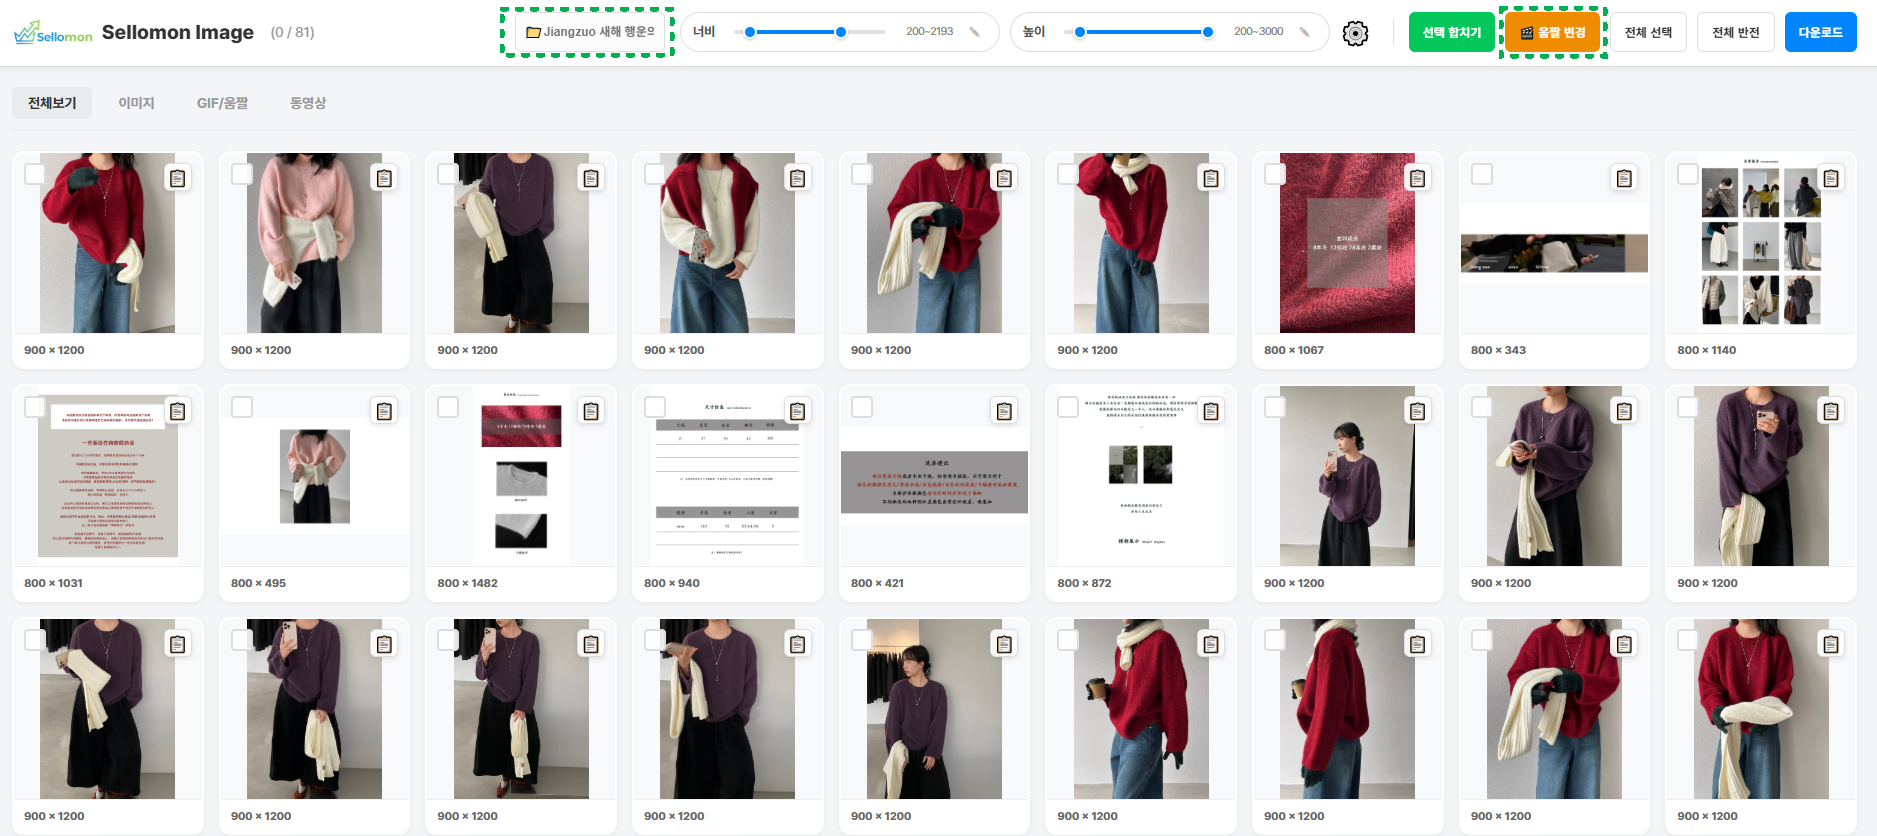The height and width of the screenshot is (836, 1877).
Task: Open the 800 × 1067 red fabric thumbnail
Action: [1347, 243]
